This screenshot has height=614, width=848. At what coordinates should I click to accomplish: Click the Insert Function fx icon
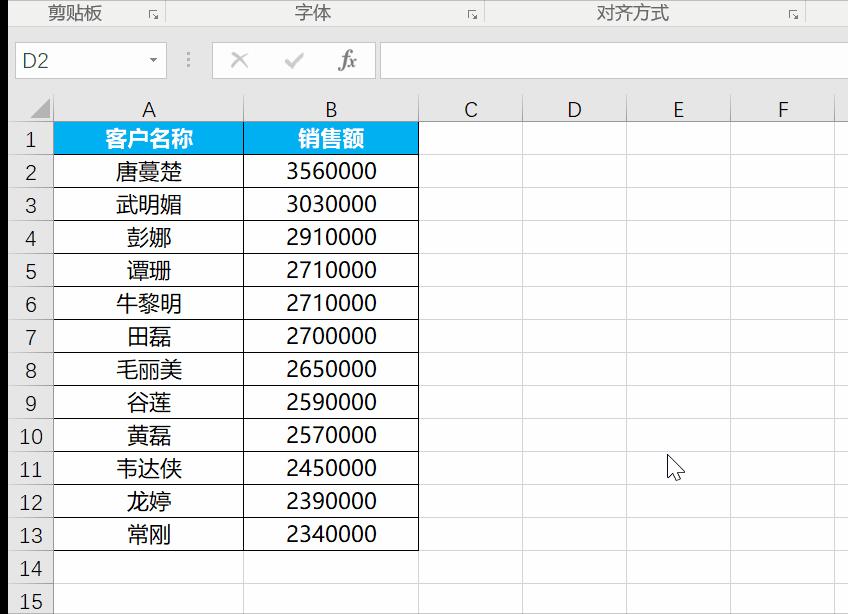(346, 59)
